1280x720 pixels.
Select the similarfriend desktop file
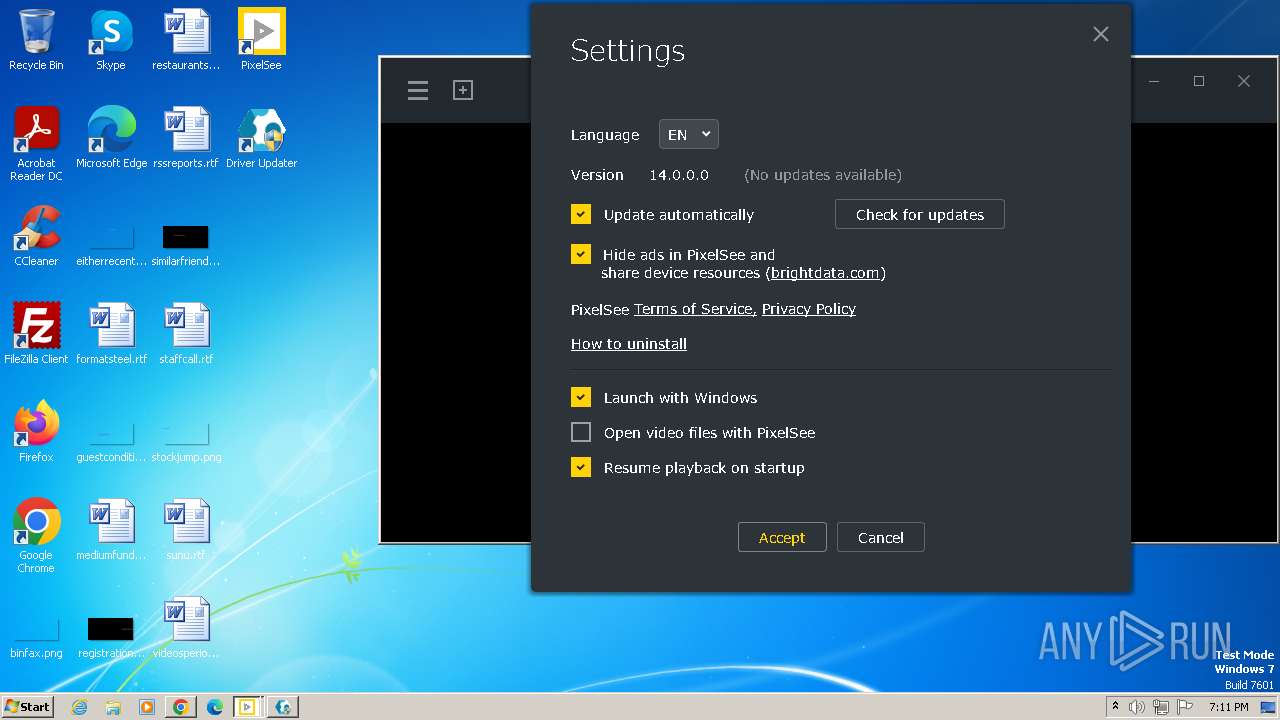tap(186, 245)
